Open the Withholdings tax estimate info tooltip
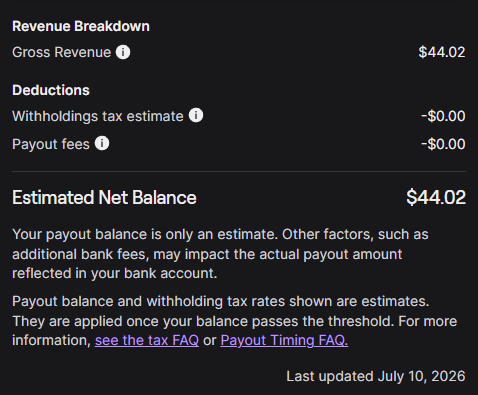This screenshot has height=395, width=478. 196,115
